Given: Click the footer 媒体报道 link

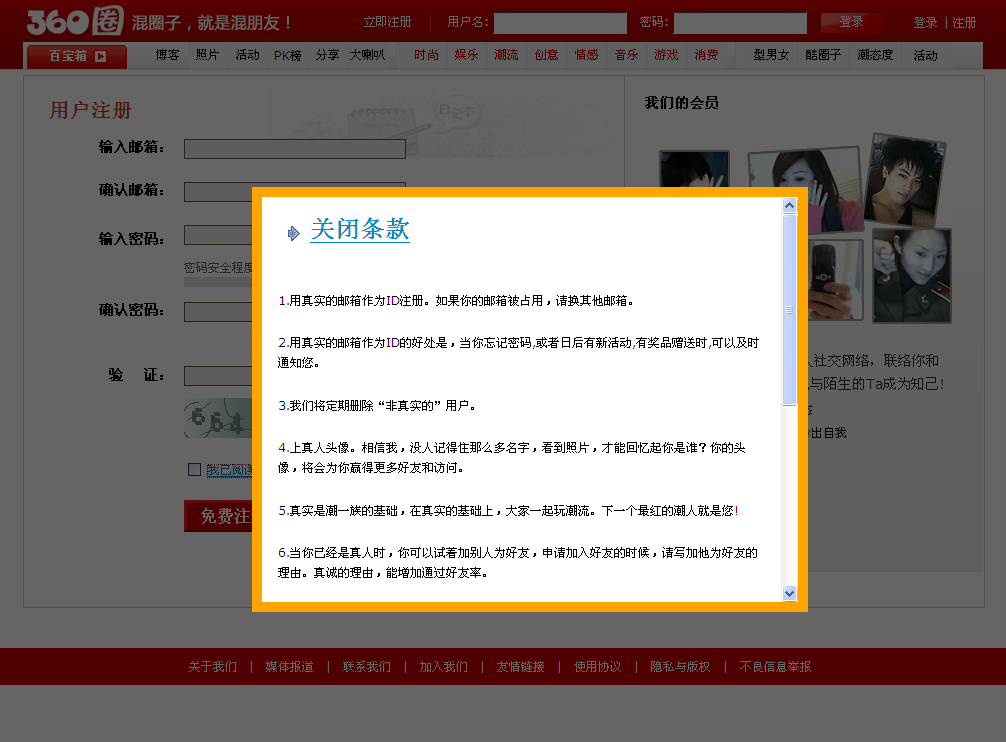Looking at the screenshot, I should tap(289, 667).
